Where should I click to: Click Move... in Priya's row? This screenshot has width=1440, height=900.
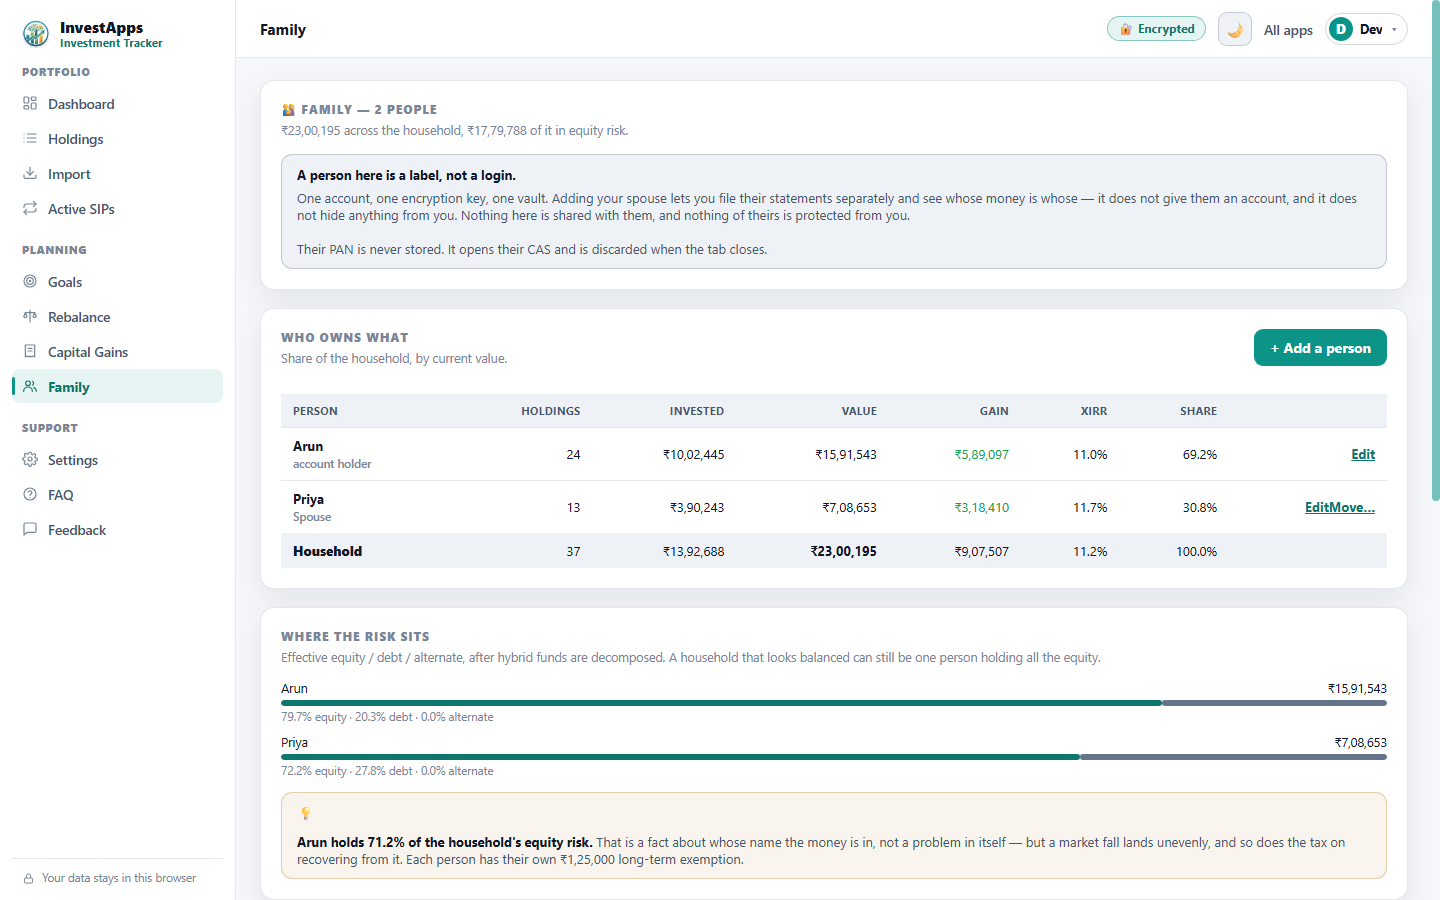pyautogui.click(x=1353, y=507)
